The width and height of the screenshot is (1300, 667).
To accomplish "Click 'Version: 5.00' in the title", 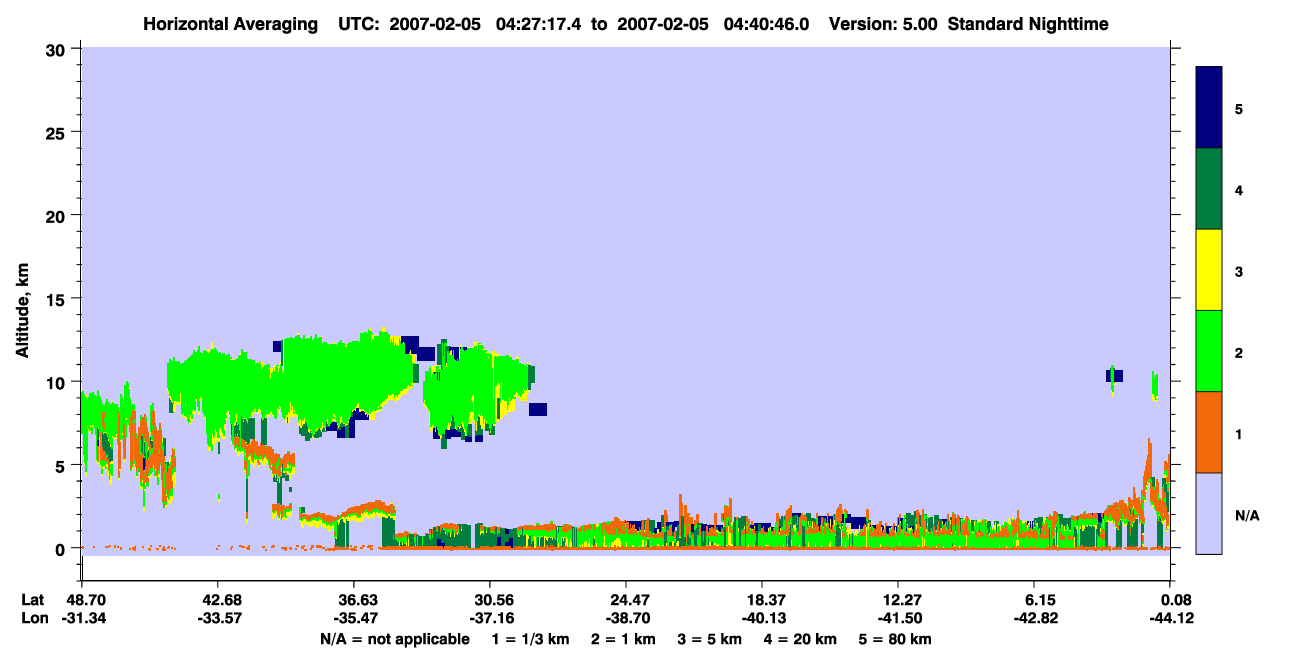I will pyautogui.click(x=883, y=23).
